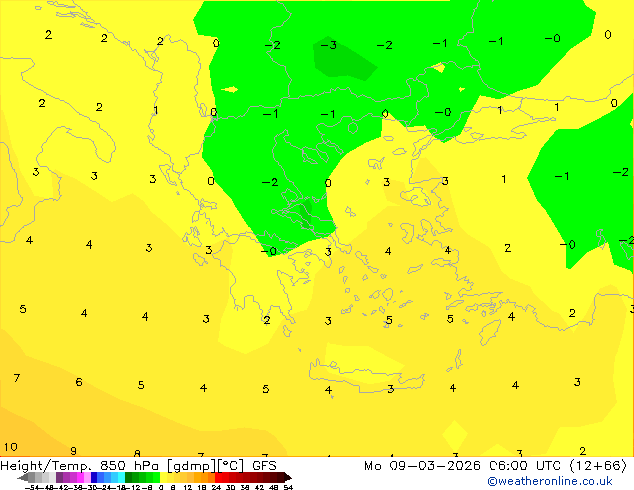The width and height of the screenshot is (634, 490).
Task: Pick the dark purple legend color swatch
Action: click(x=59, y=477)
